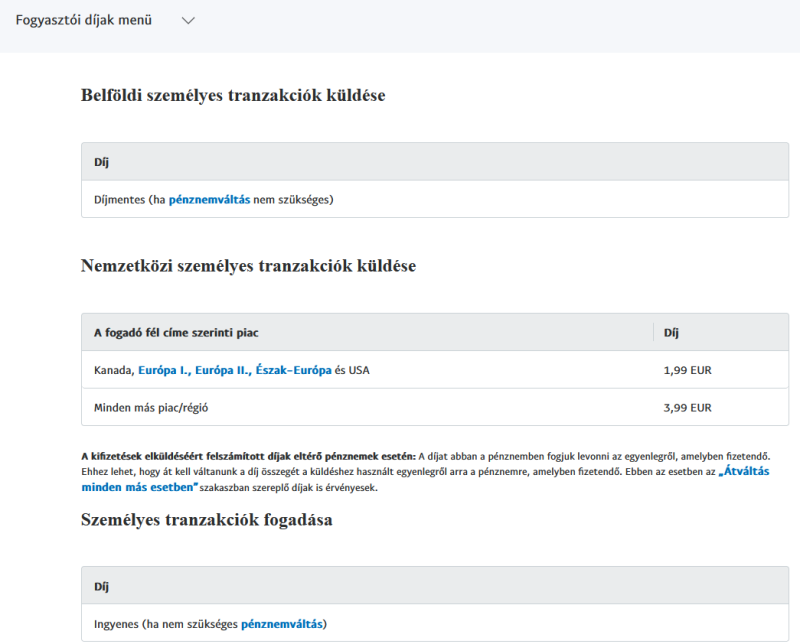Open the Európa I. link
The image size is (800, 644).
[165, 370]
